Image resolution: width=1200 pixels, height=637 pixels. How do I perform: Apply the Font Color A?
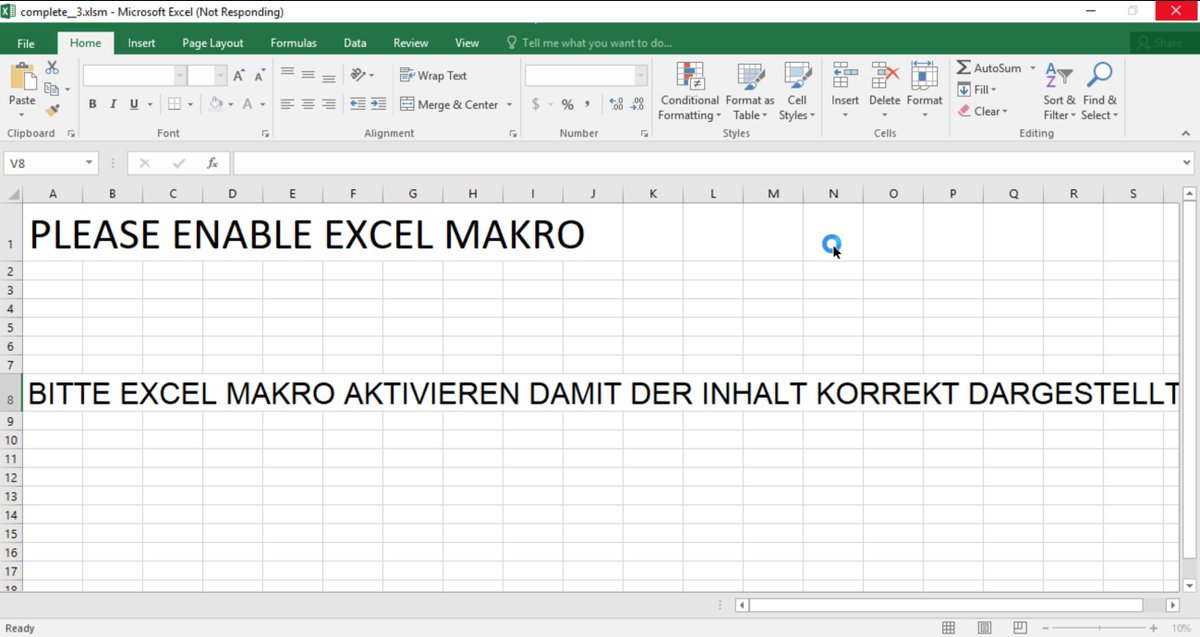(249, 104)
